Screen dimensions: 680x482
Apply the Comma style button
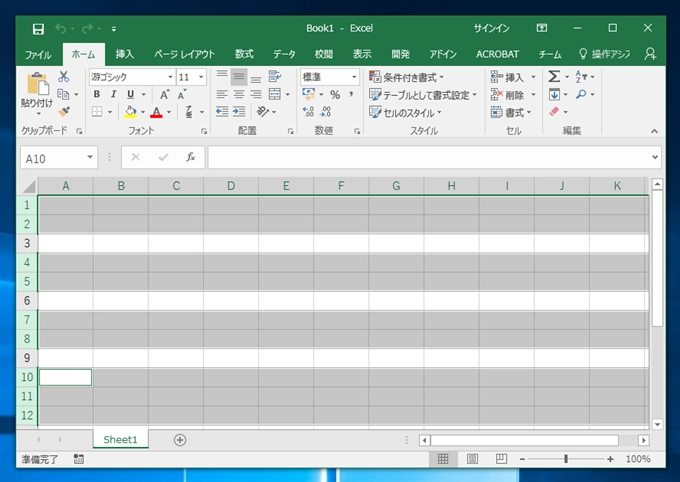(351, 95)
